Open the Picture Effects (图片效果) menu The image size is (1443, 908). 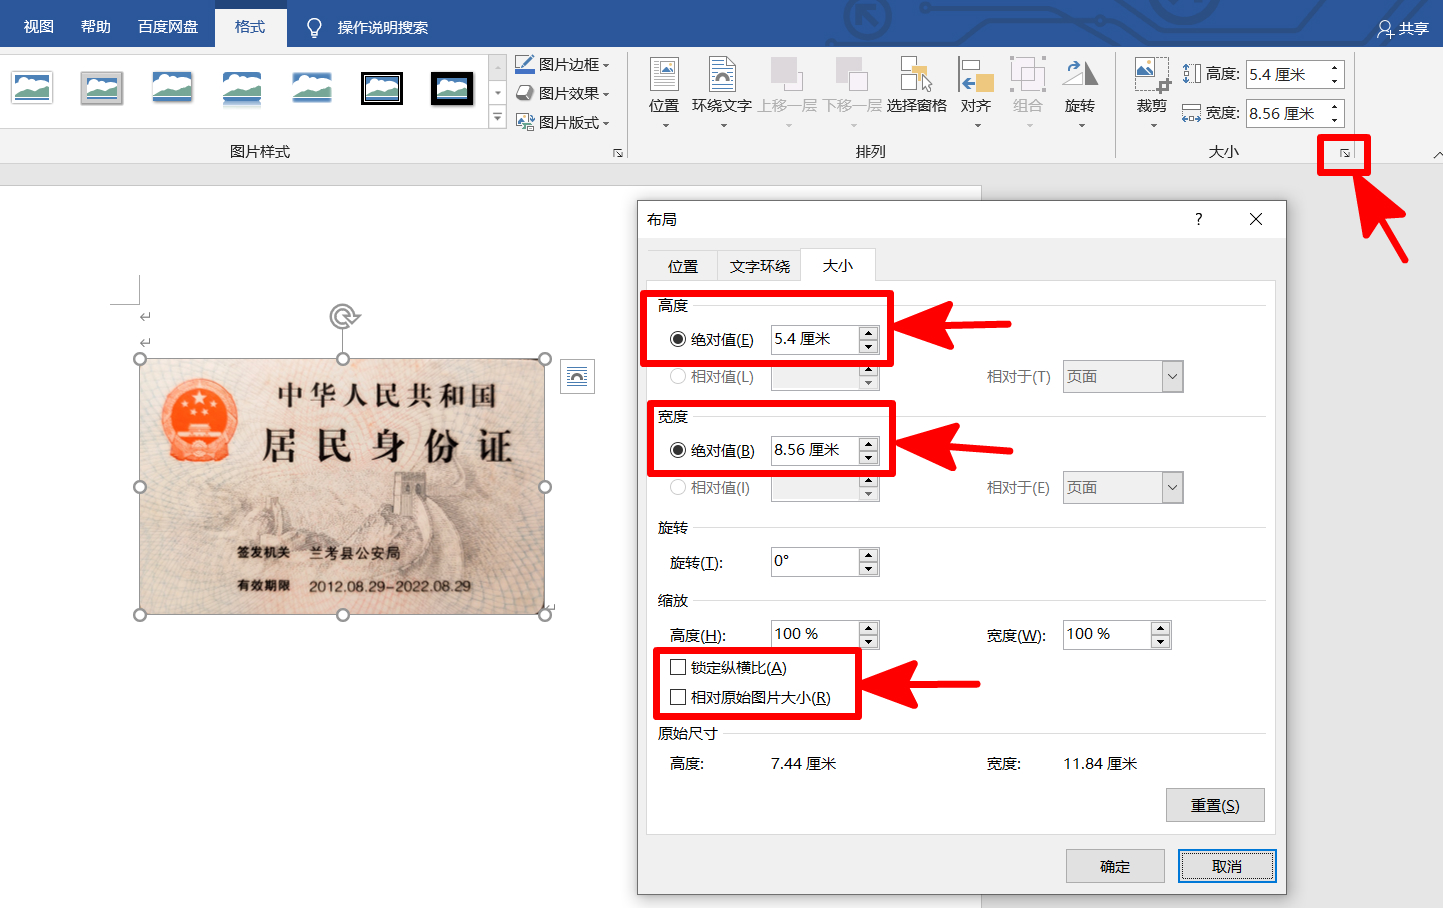563,93
